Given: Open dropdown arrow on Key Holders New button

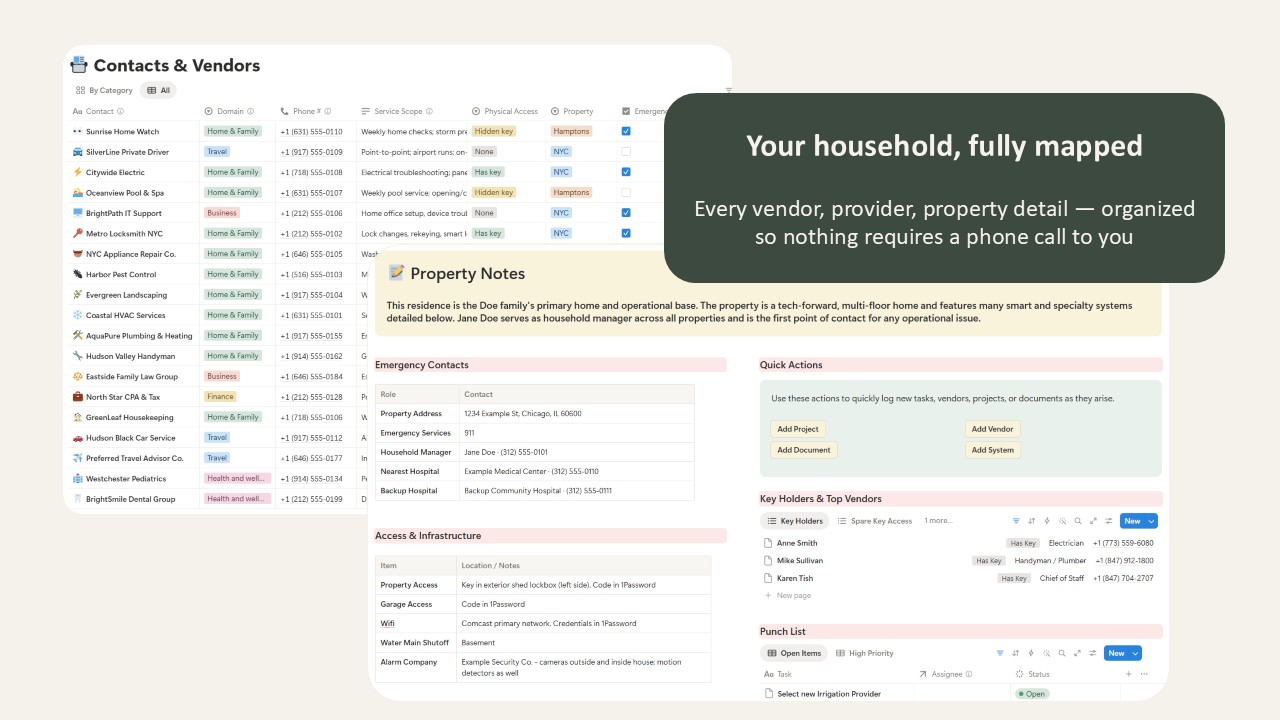Looking at the screenshot, I should point(1151,521).
